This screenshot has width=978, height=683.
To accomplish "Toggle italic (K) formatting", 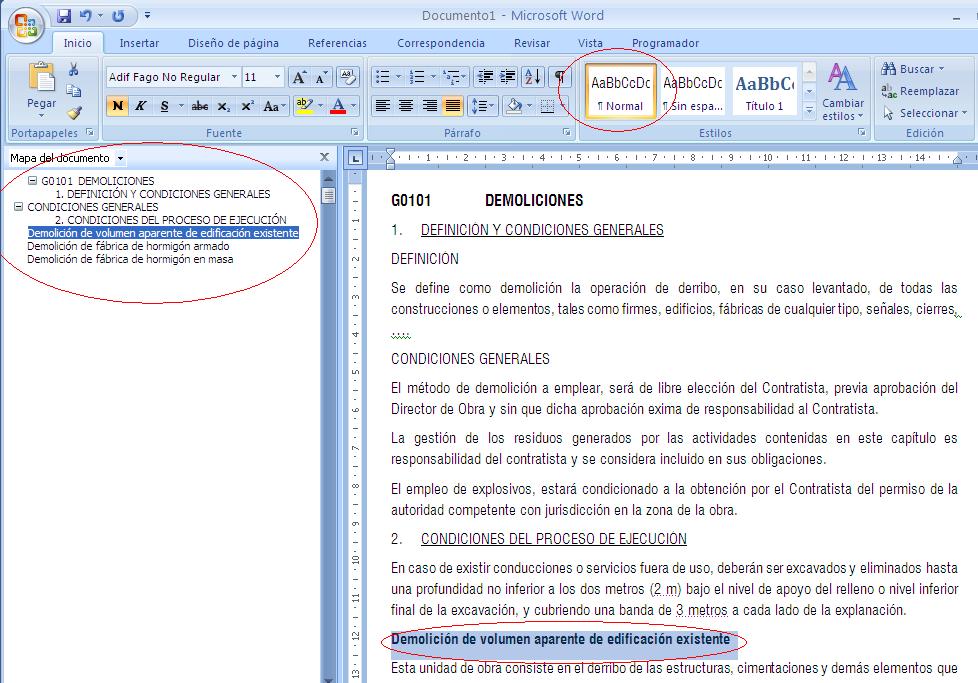I will tap(141, 106).
